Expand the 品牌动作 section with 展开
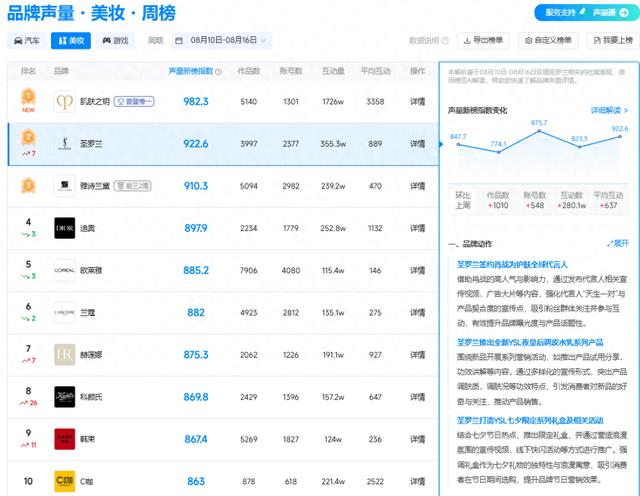Screen dimensions: 640x496 tap(618, 243)
